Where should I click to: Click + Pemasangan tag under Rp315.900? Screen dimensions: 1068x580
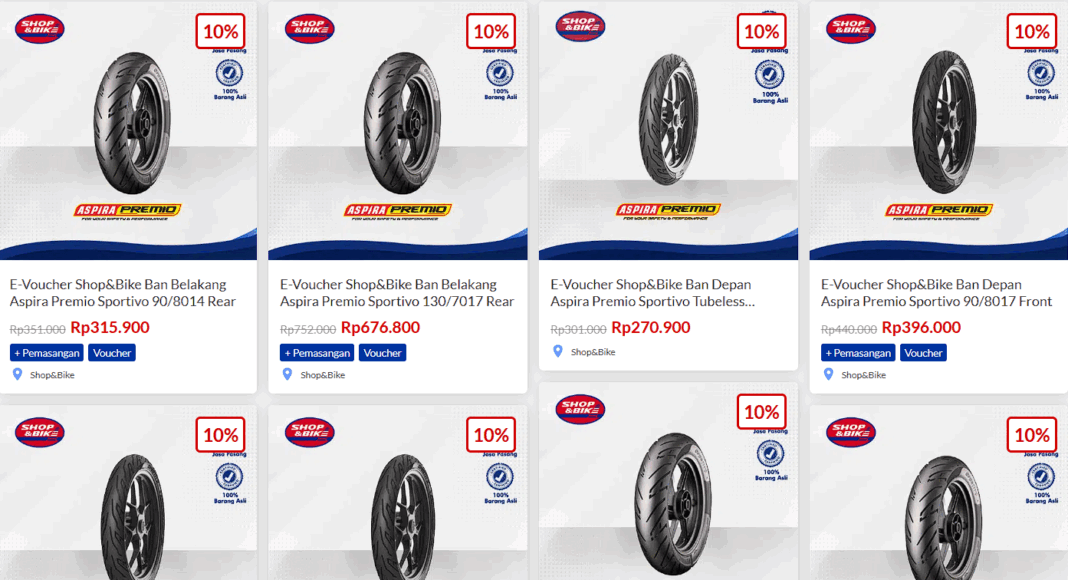(x=46, y=353)
